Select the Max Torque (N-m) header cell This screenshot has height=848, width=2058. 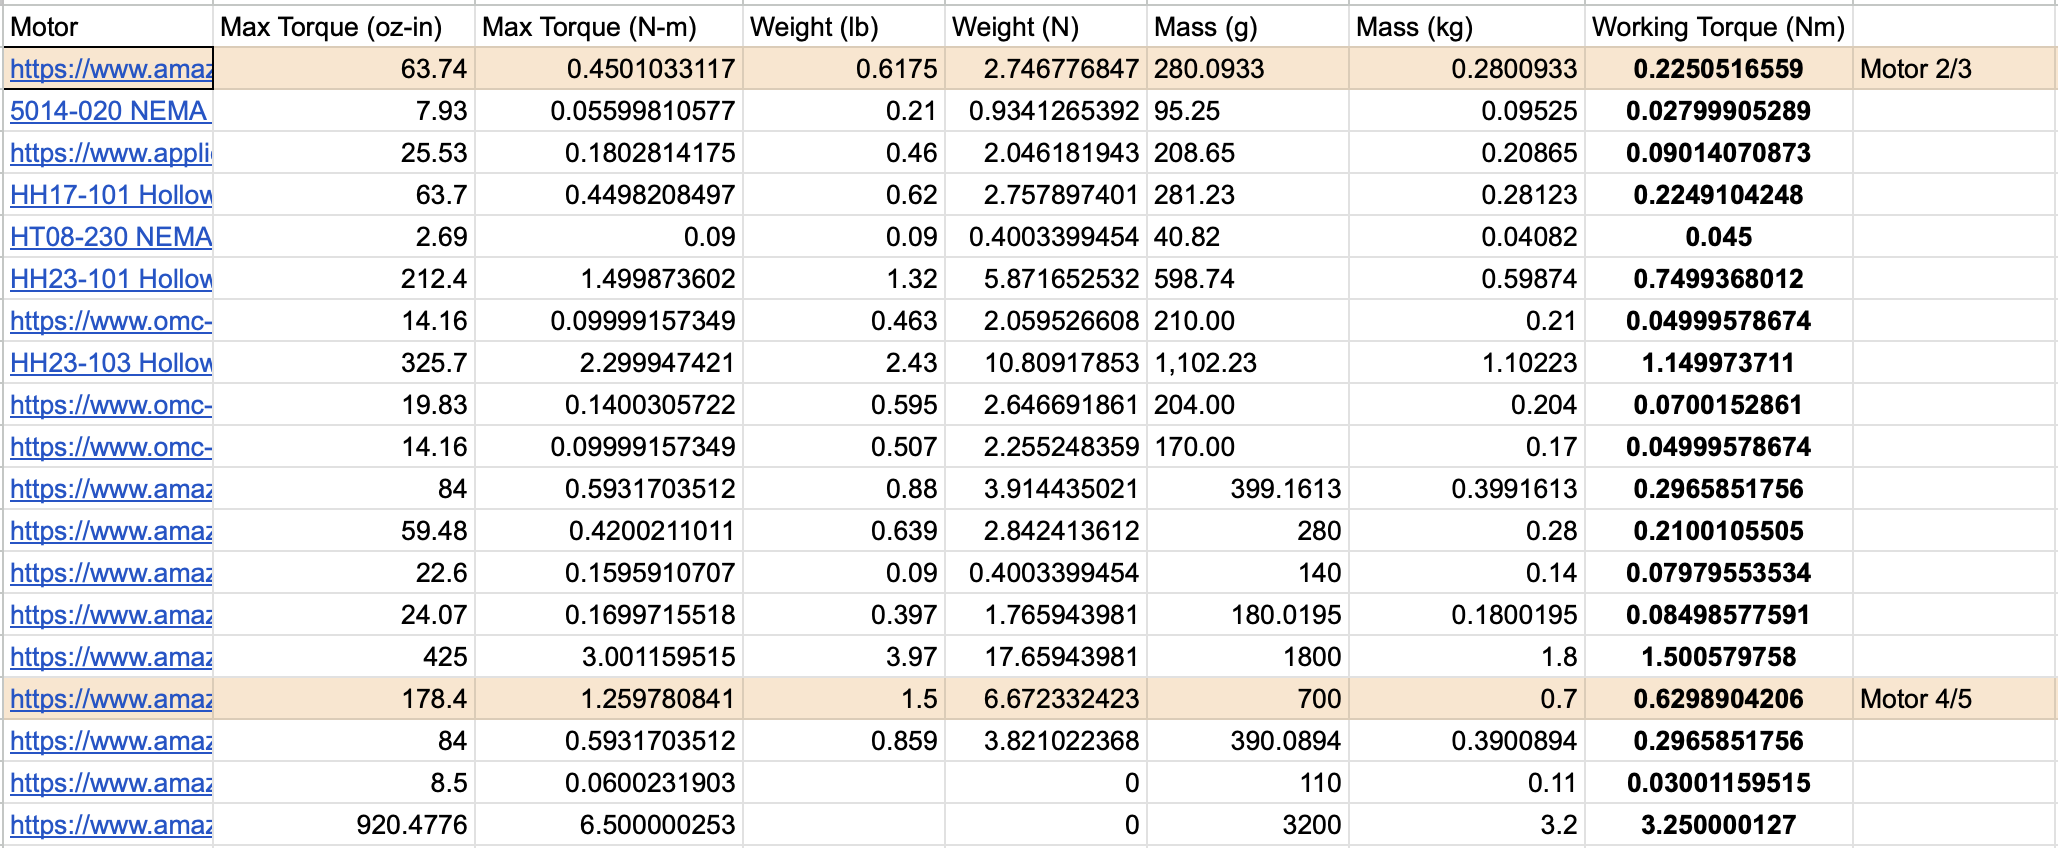coord(609,27)
